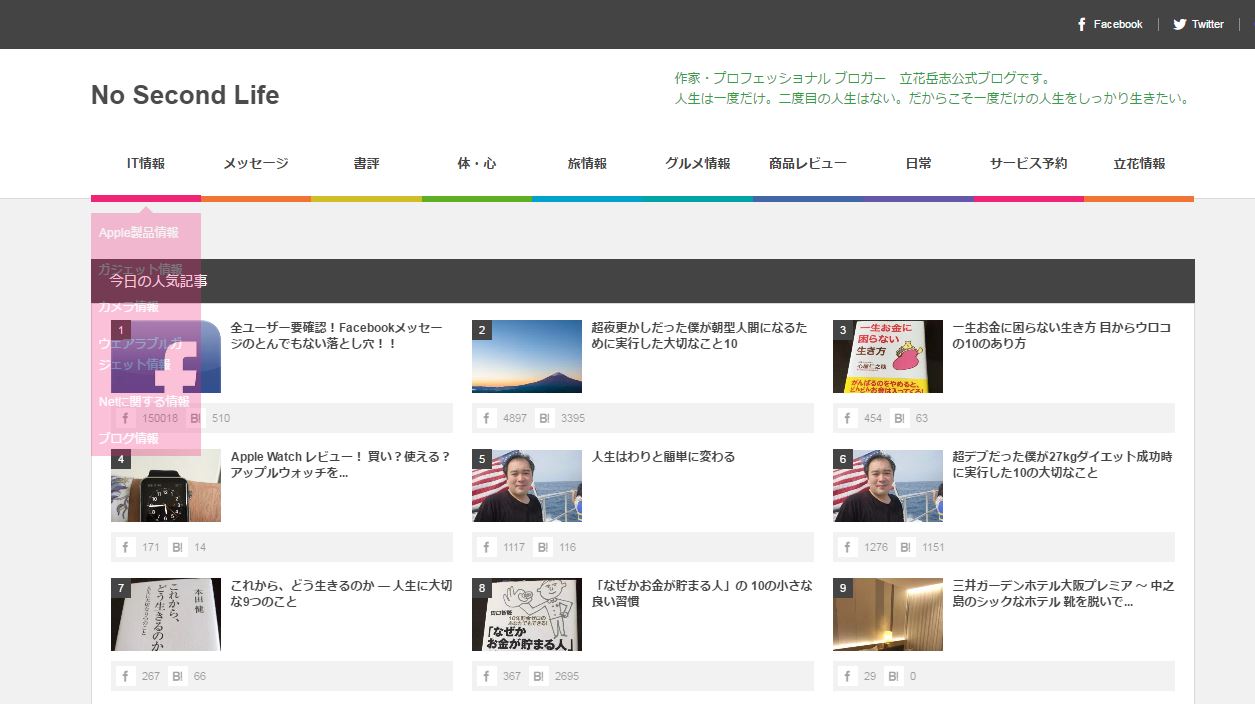Click the Twitter bird icon in top bar
The width and height of the screenshot is (1255, 704).
tap(1180, 24)
